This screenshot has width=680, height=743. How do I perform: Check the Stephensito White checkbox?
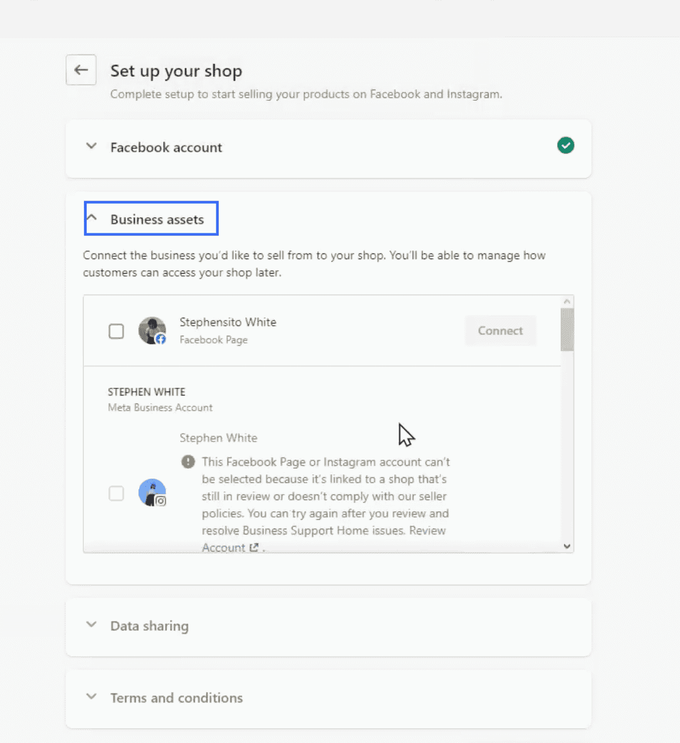(116, 331)
